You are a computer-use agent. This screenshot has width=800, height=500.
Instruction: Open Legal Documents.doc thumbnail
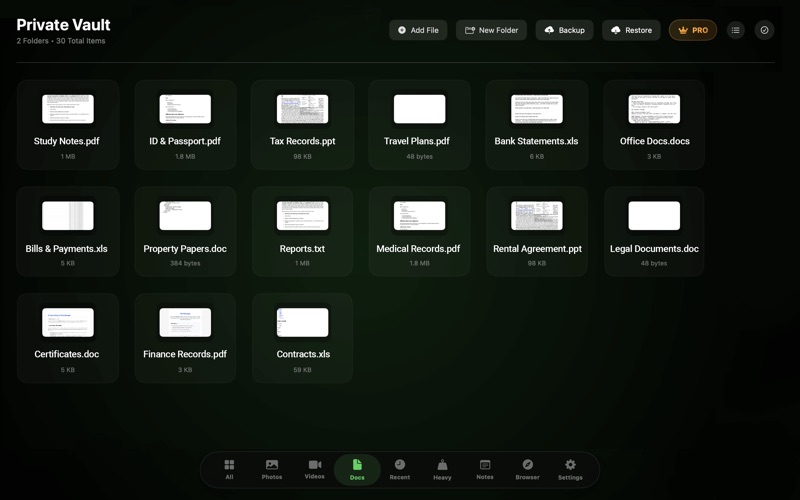(x=654, y=215)
